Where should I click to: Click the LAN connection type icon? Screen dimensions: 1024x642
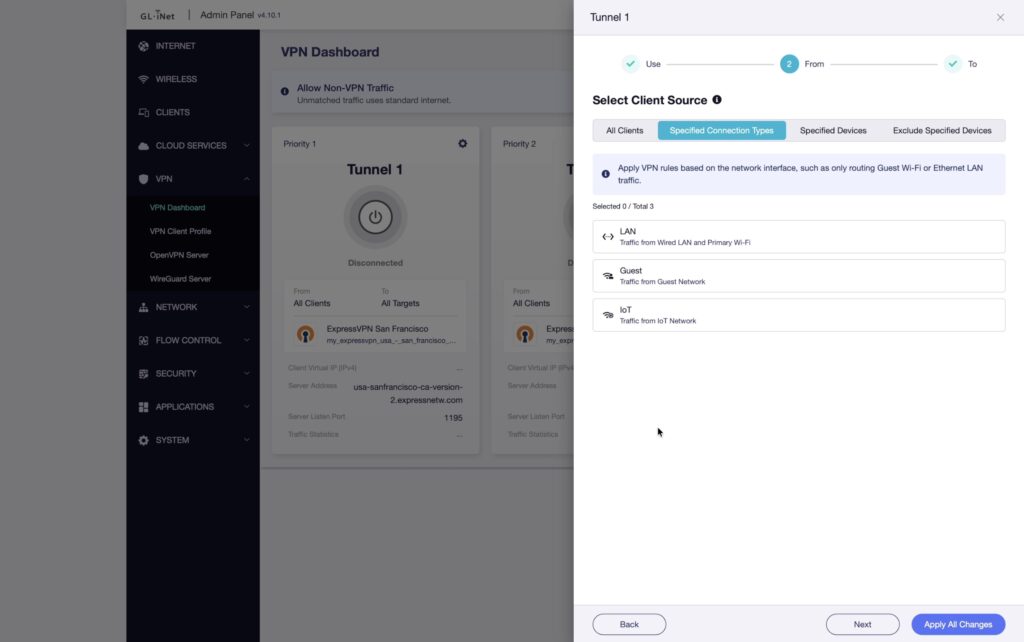click(608, 236)
